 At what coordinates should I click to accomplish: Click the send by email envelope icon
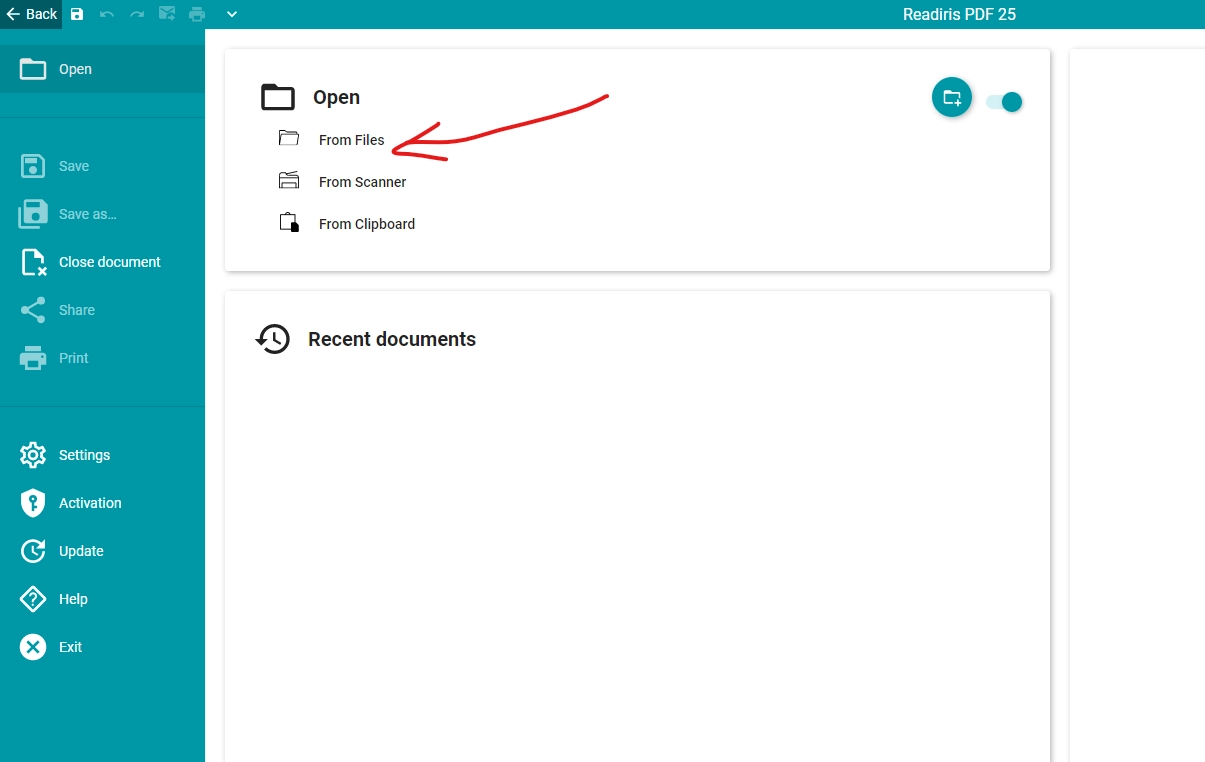click(x=167, y=14)
